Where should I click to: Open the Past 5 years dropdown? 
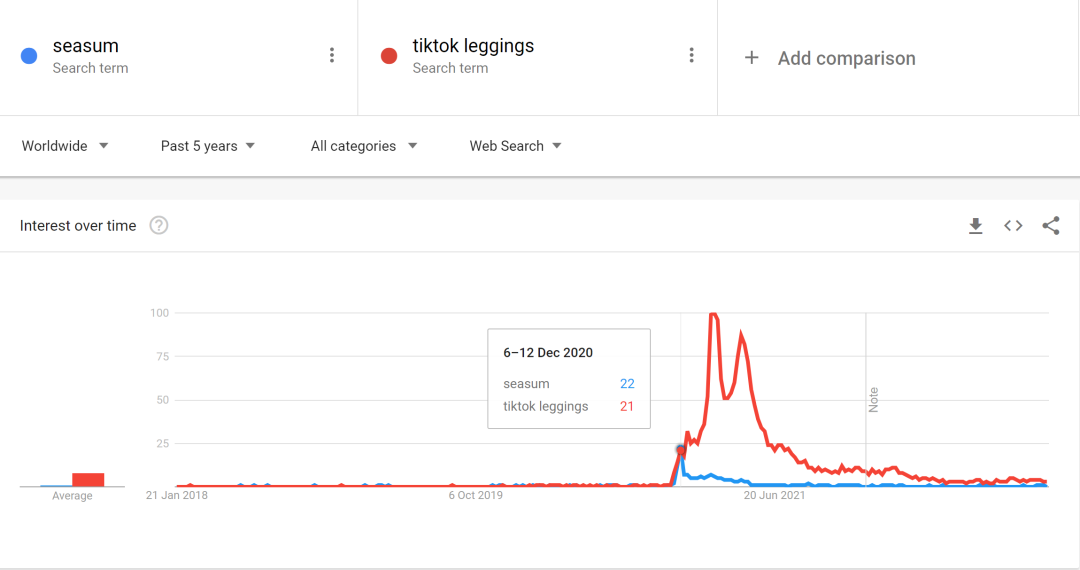(x=208, y=146)
